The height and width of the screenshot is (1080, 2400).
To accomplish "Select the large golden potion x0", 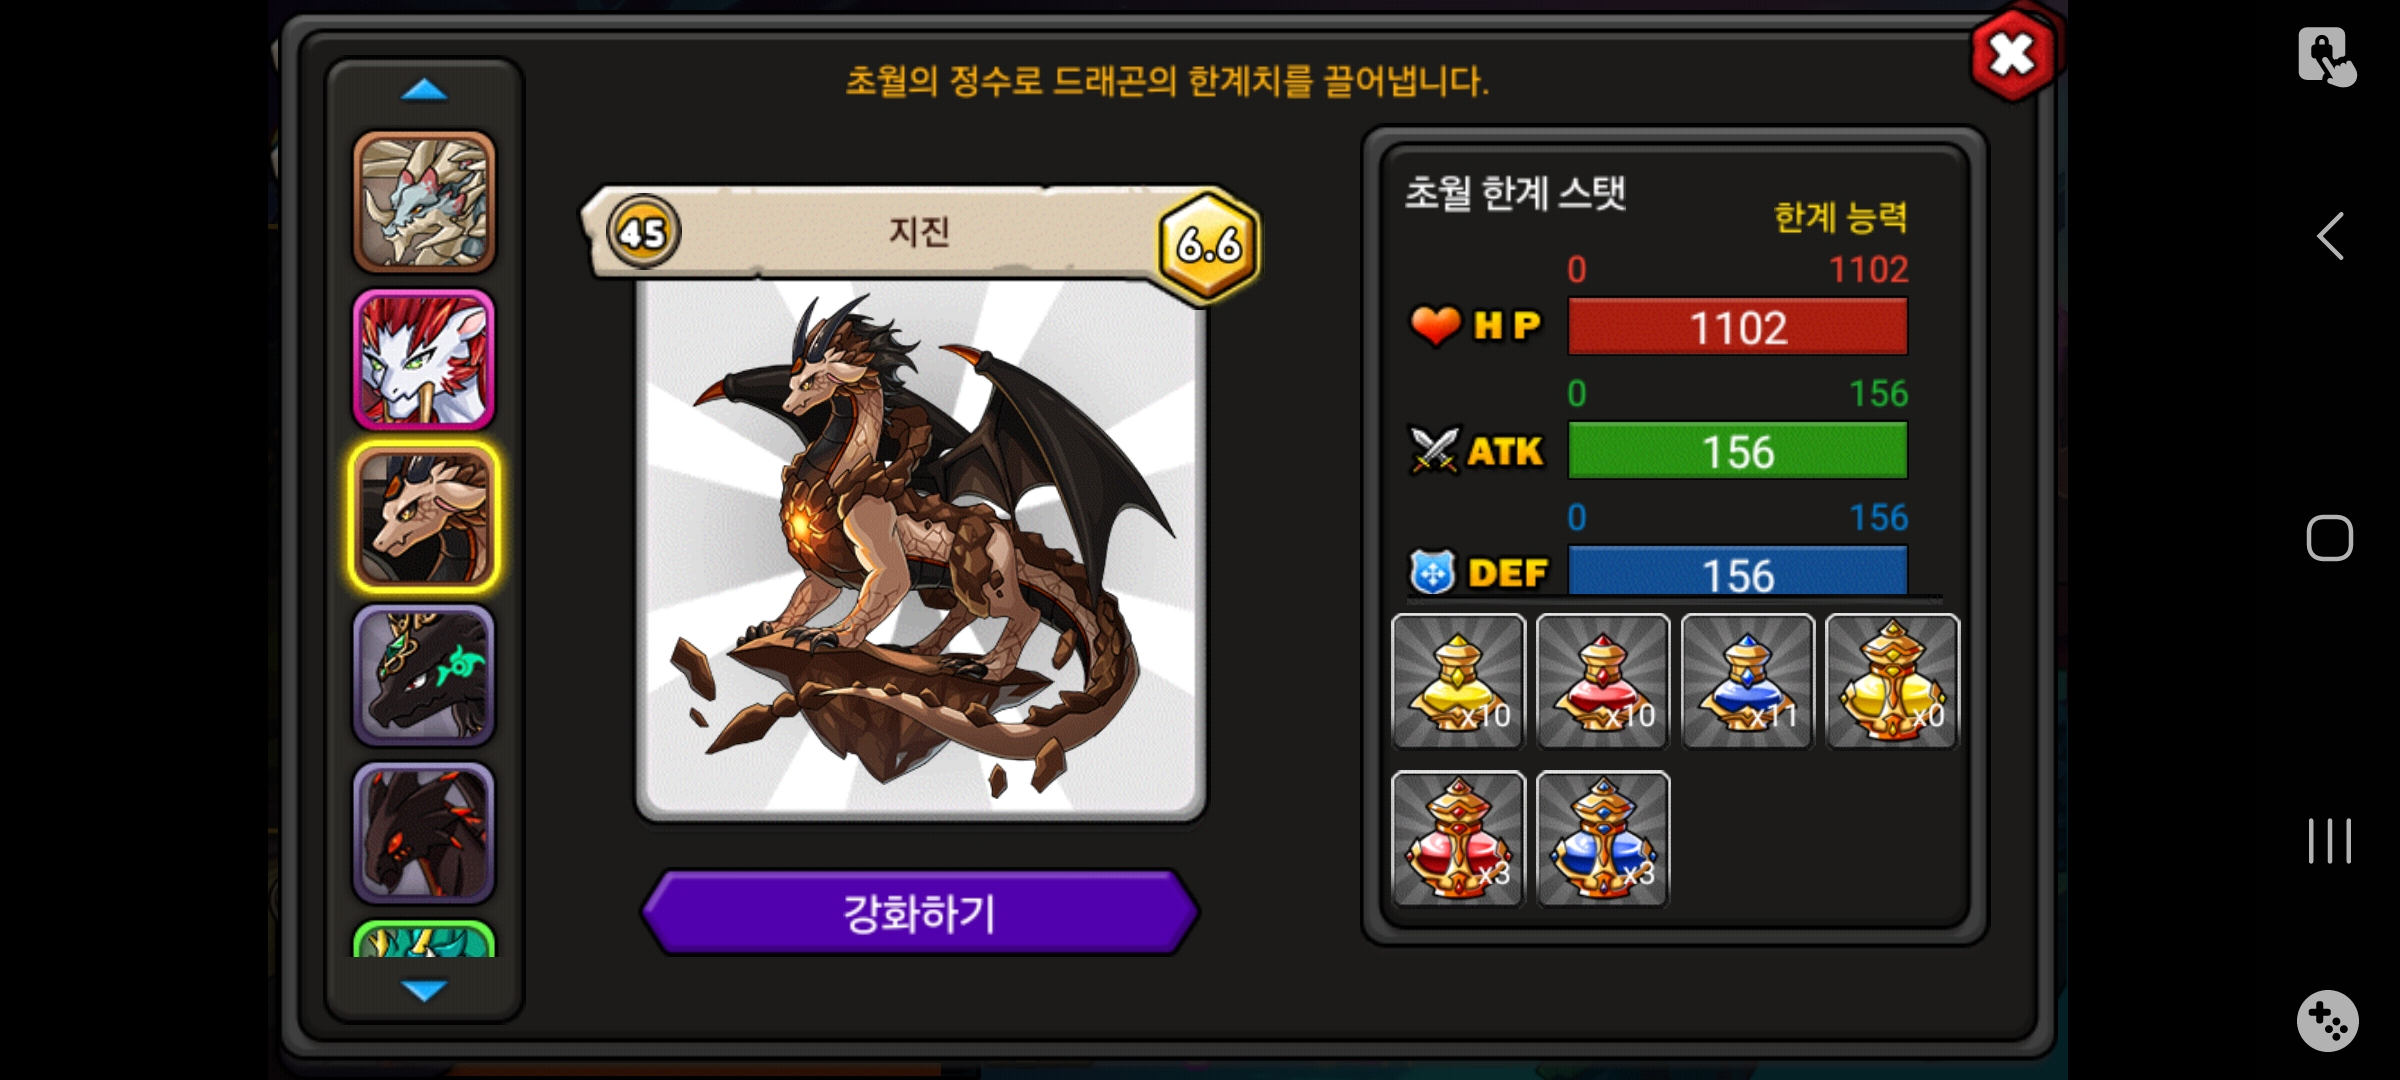I will (1893, 681).
